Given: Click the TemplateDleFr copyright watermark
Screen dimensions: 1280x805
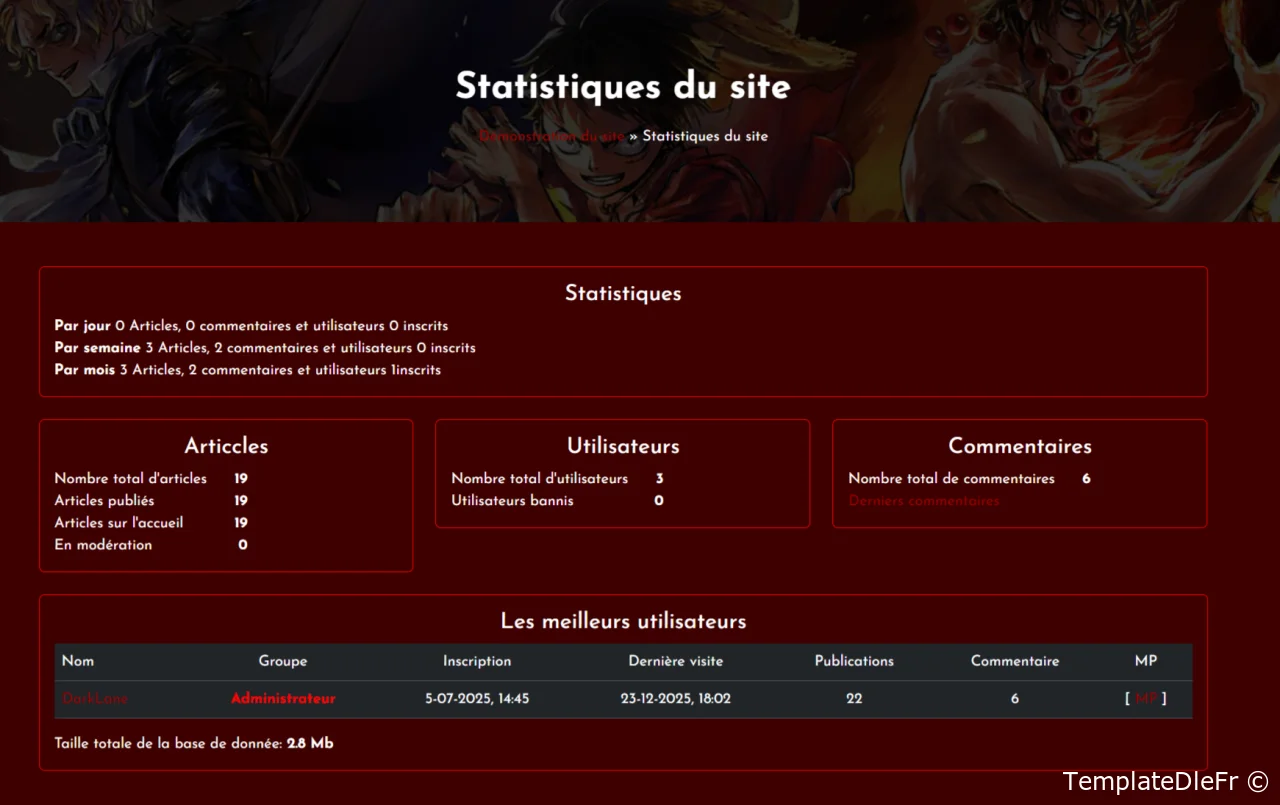Looking at the screenshot, I should point(1165,781).
